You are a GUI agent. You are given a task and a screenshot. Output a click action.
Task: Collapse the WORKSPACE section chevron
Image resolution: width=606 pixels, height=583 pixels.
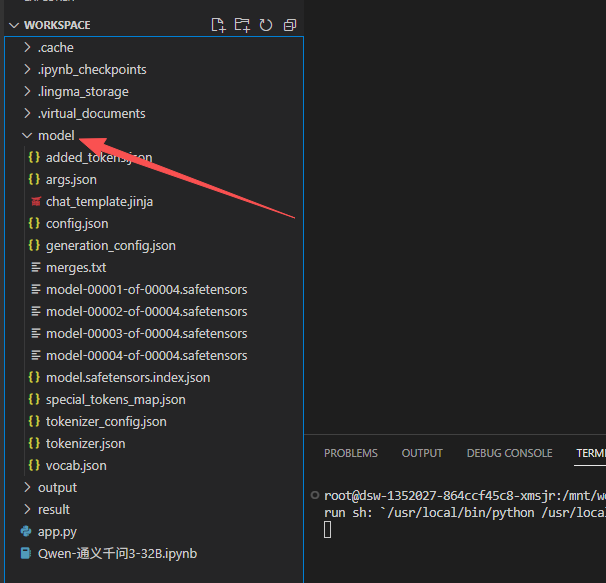[x=14, y=26]
